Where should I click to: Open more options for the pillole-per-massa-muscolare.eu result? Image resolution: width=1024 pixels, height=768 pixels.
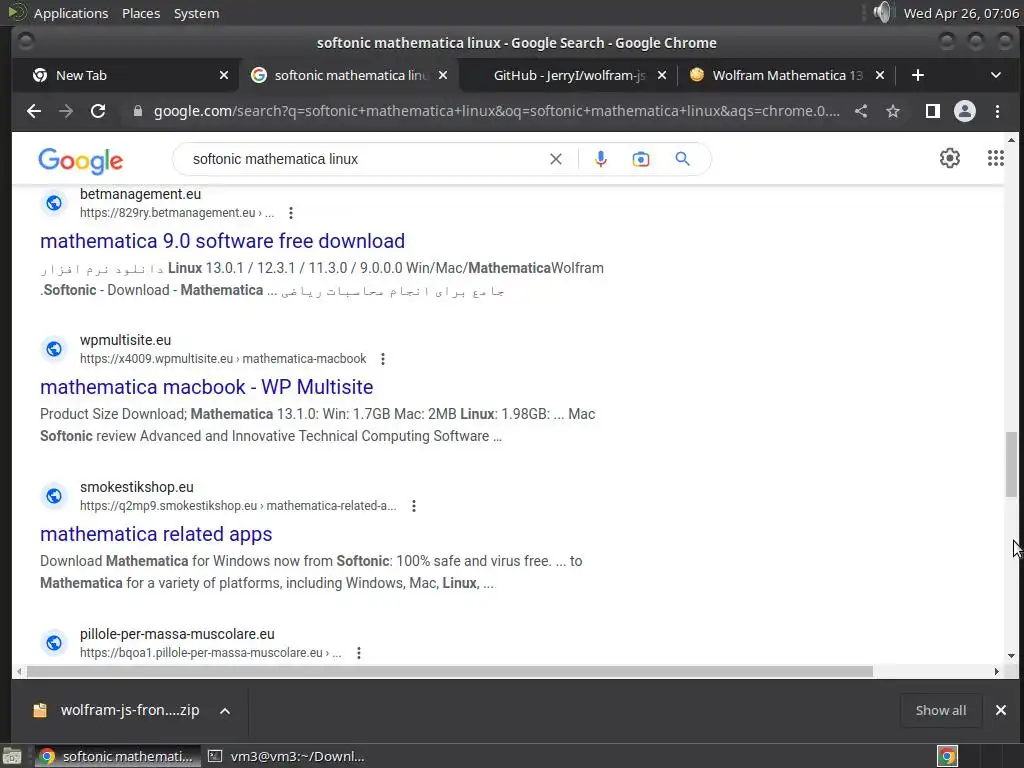[x=359, y=653]
